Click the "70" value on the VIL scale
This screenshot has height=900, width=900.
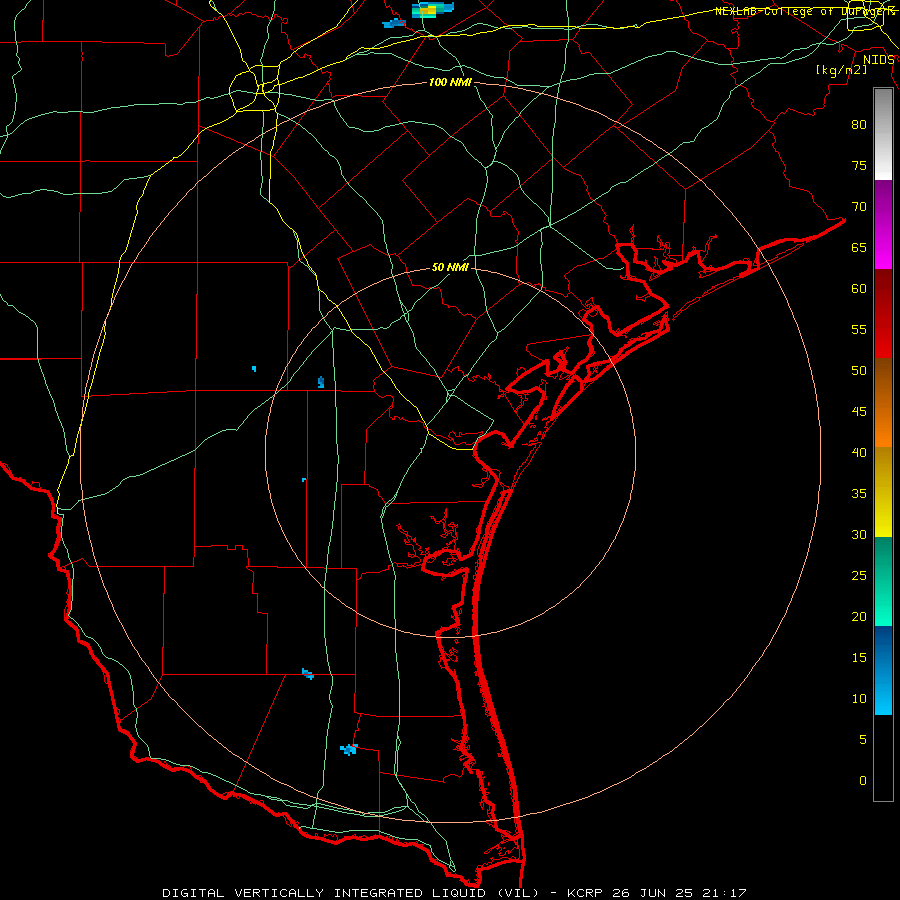click(x=859, y=207)
